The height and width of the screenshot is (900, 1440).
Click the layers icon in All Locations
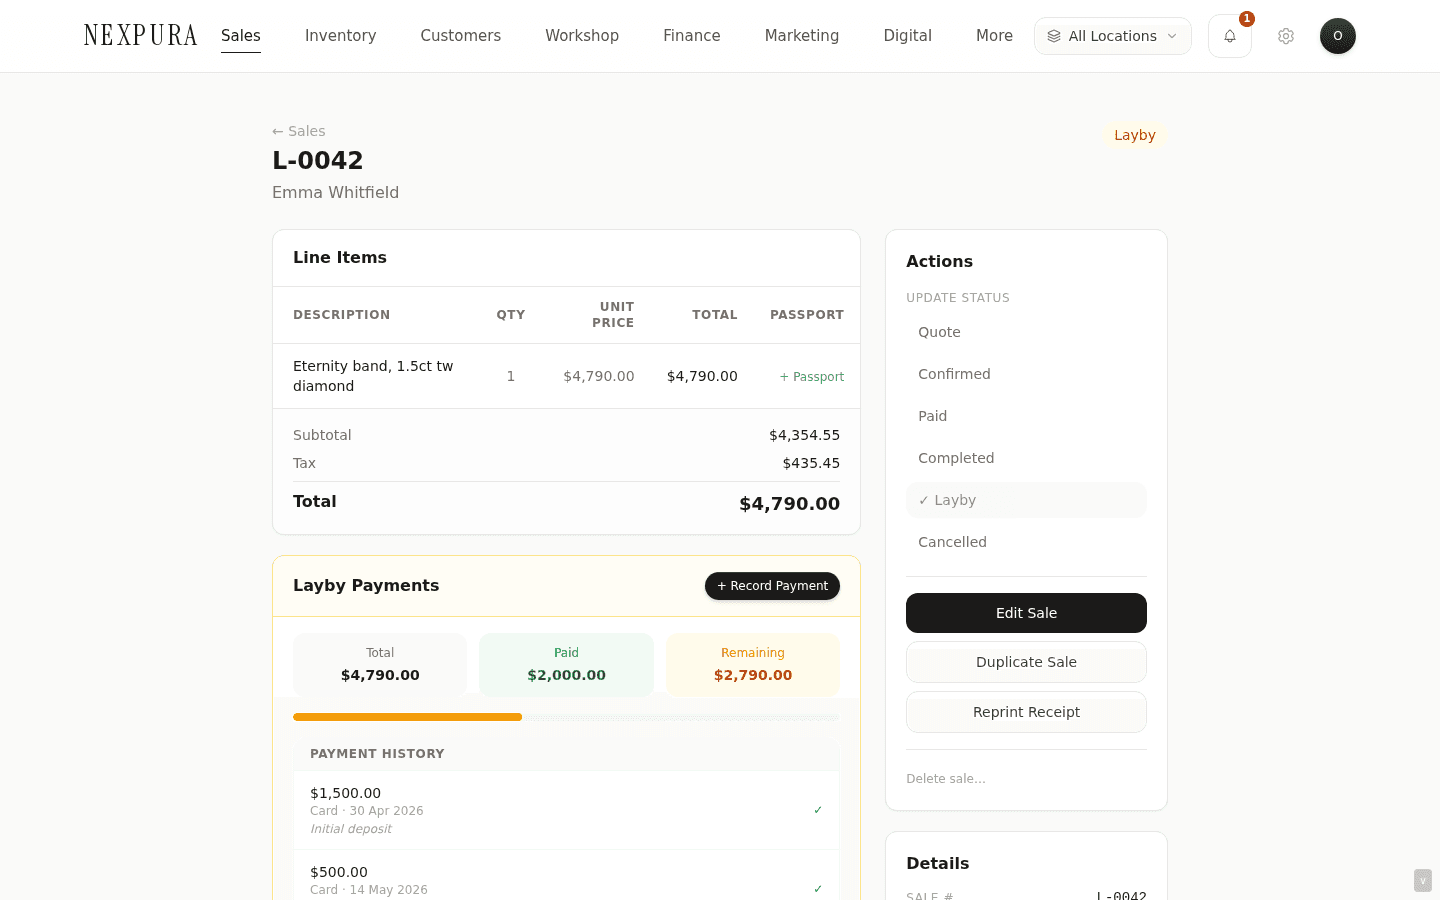(x=1054, y=36)
